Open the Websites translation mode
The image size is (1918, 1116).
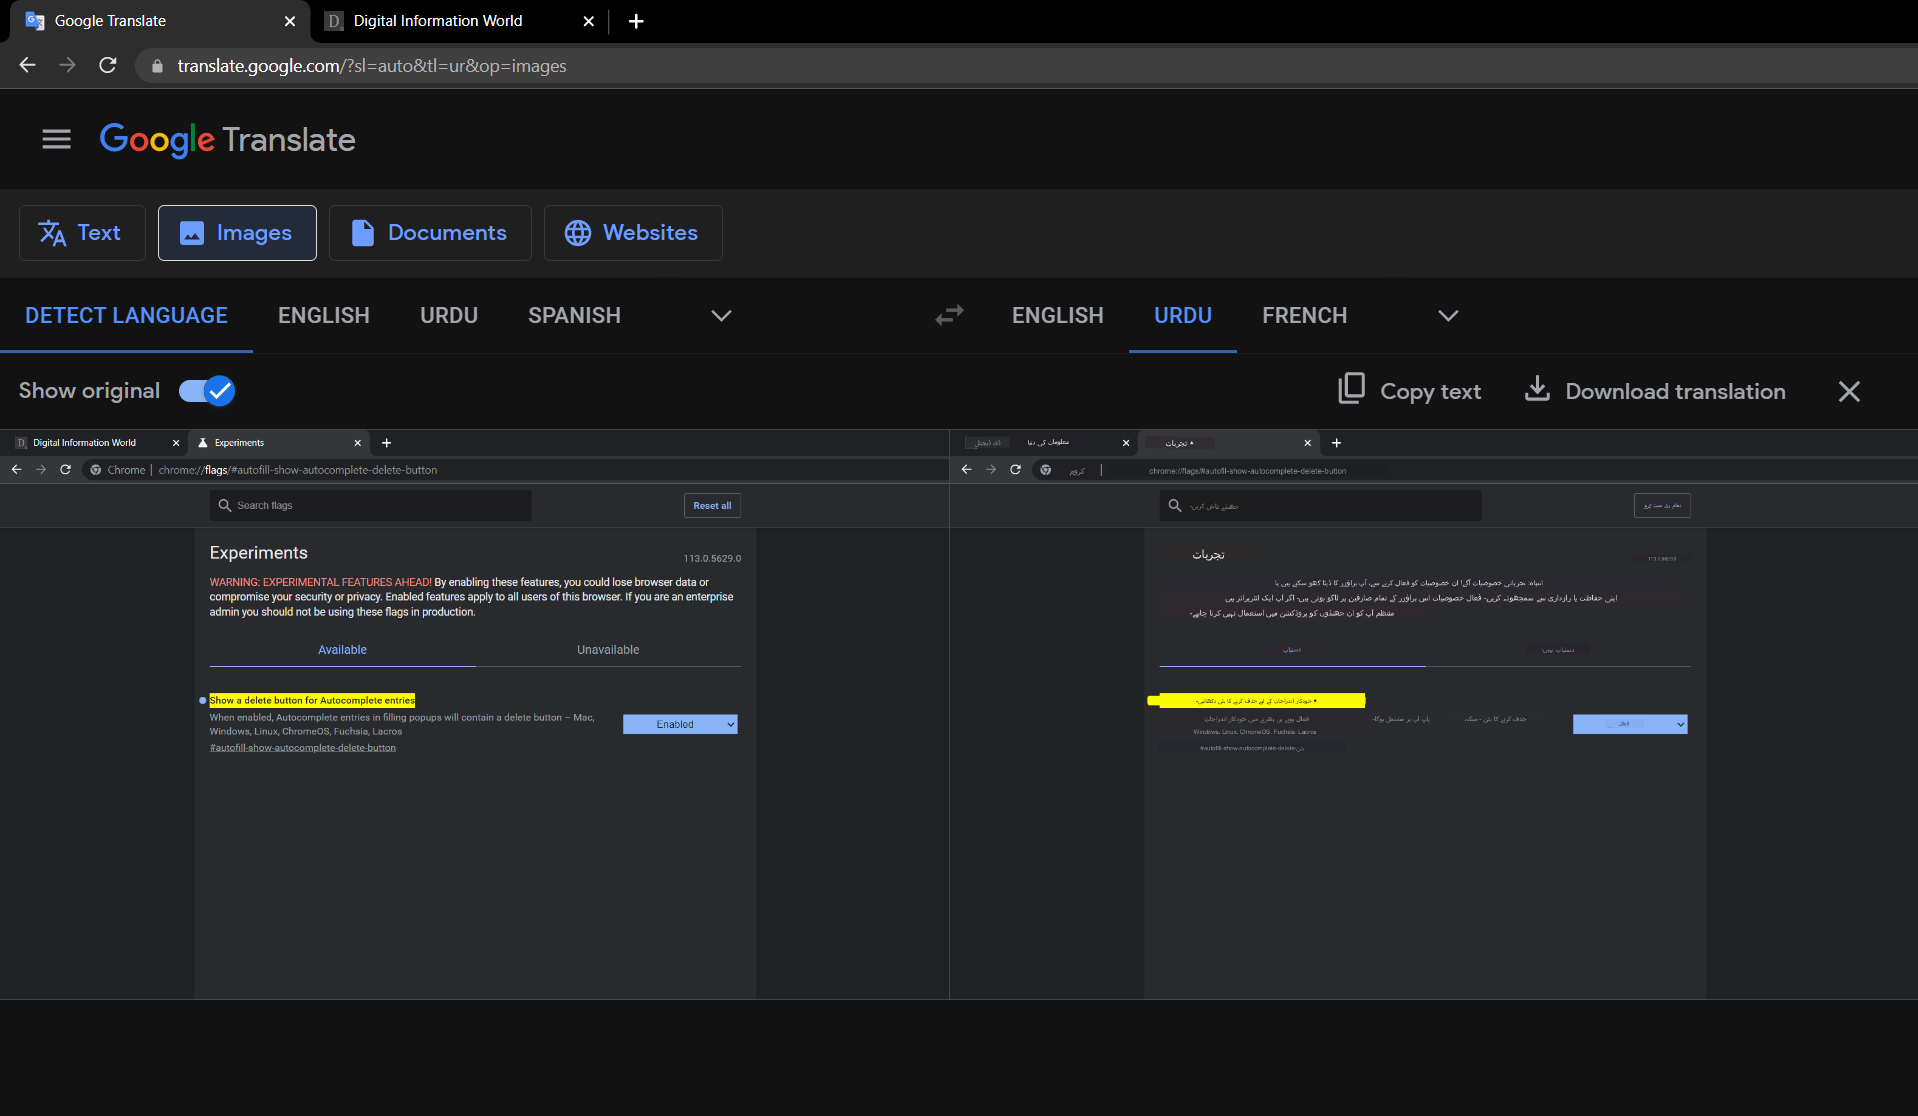633,233
